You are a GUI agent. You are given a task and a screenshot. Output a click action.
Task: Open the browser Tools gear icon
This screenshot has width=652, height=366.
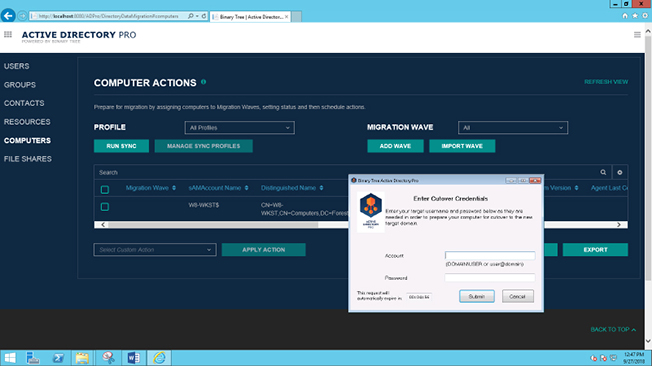pos(645,16)
